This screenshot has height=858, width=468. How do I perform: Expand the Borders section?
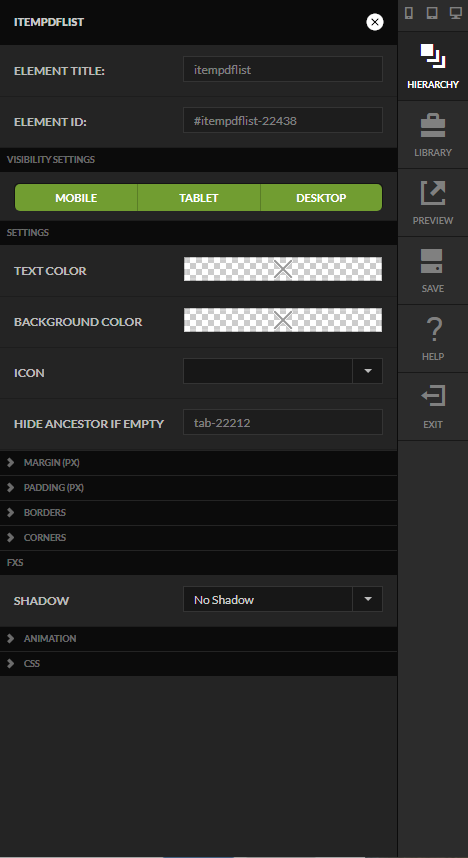(199, 513)
